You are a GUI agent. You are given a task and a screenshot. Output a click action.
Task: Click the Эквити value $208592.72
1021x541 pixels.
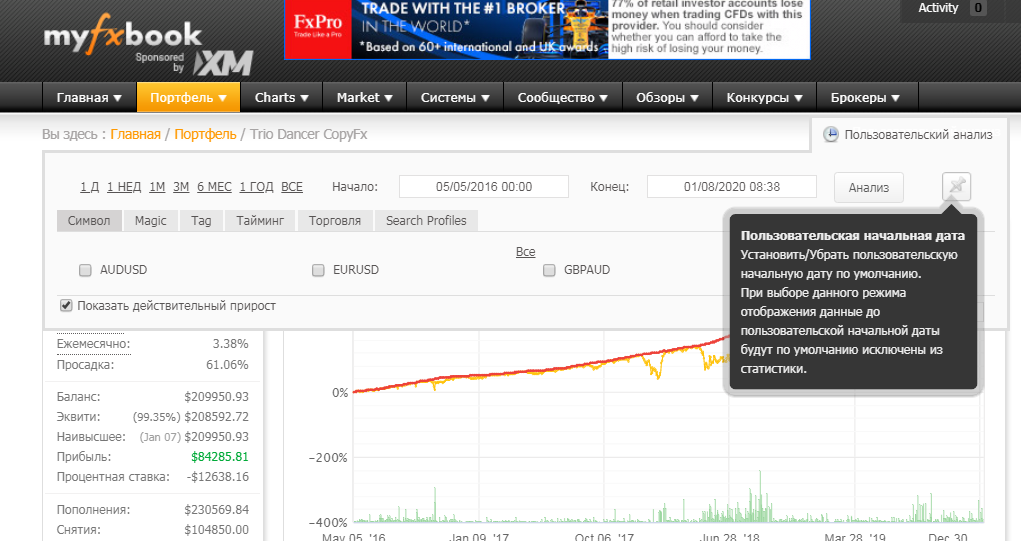216,417
